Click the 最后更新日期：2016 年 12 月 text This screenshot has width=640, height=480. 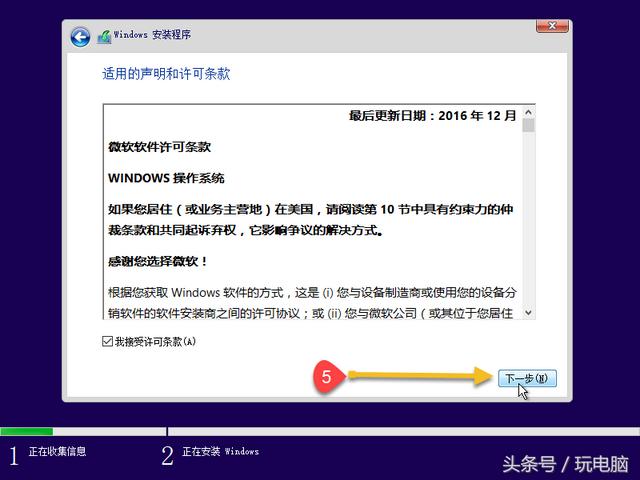[433, 116]
